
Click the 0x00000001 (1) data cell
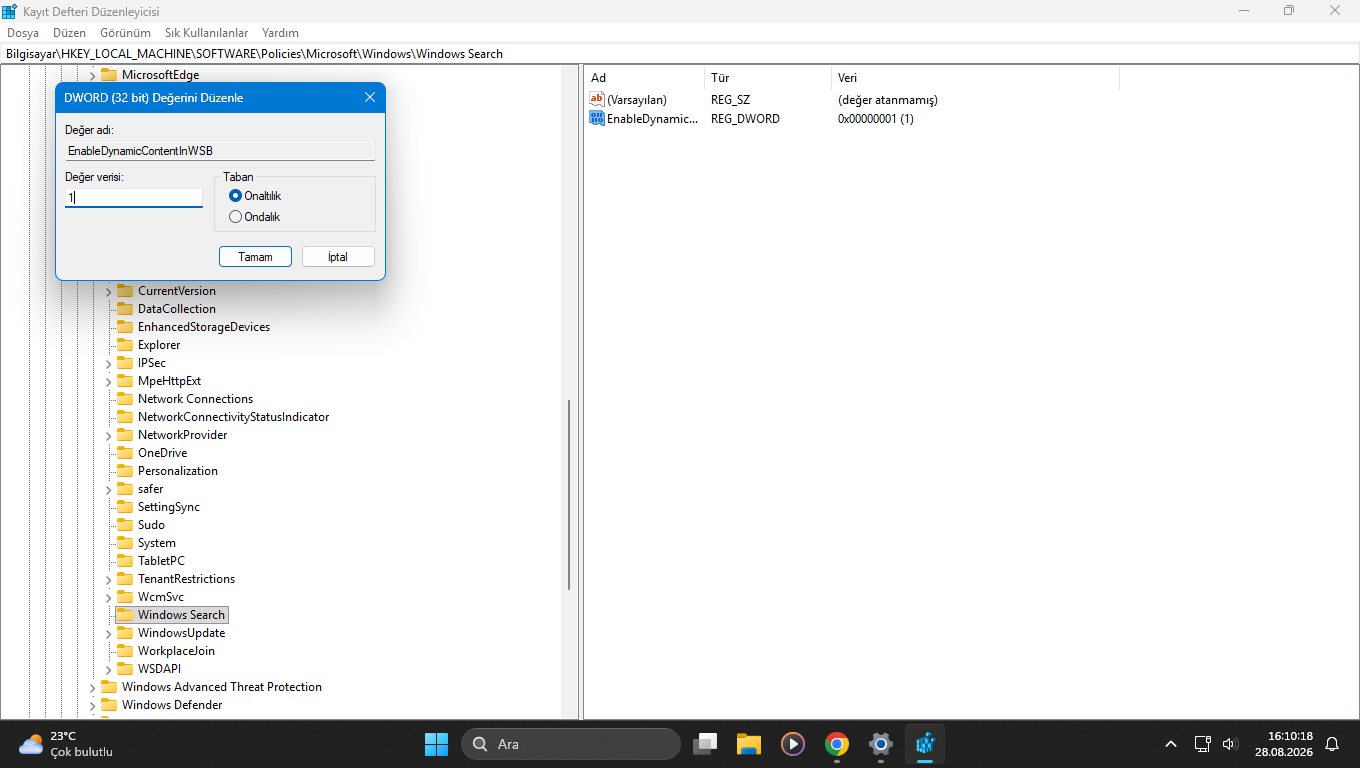coord(876,119)
